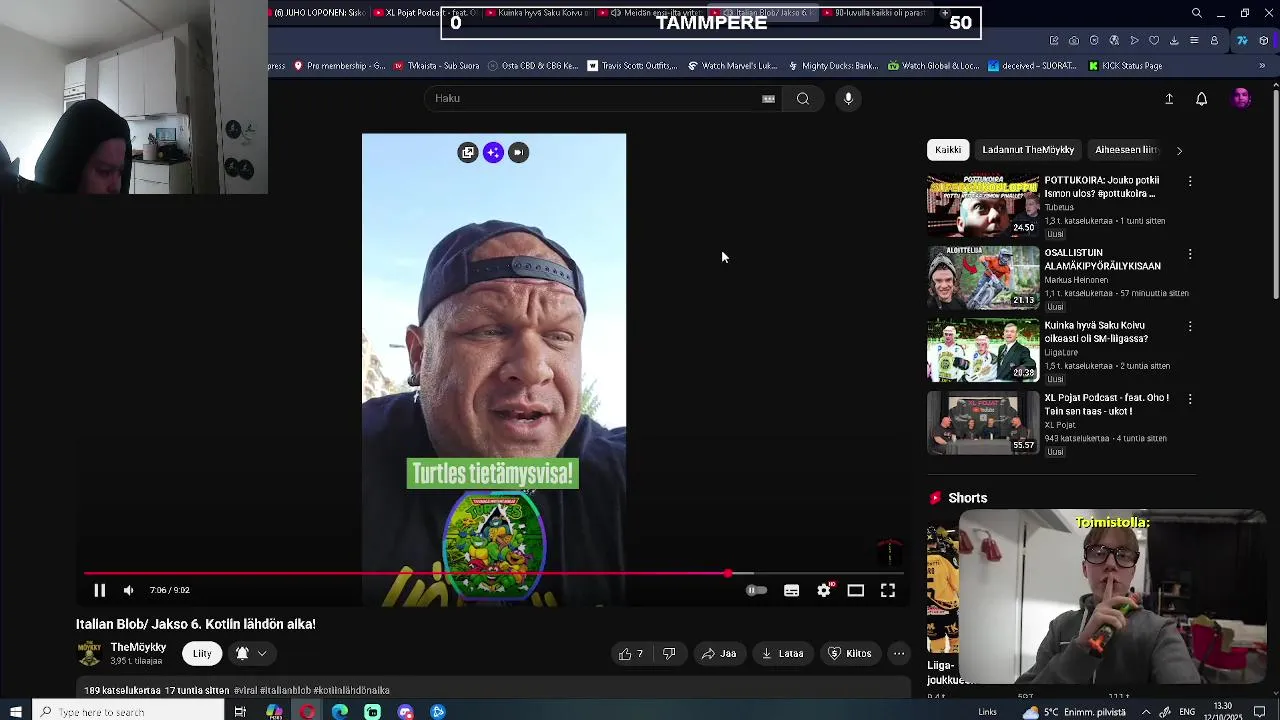This screenshot has height=720, width=1280.
Task: Open options for POTTUKOIRA video
Action: [1190, 182]
